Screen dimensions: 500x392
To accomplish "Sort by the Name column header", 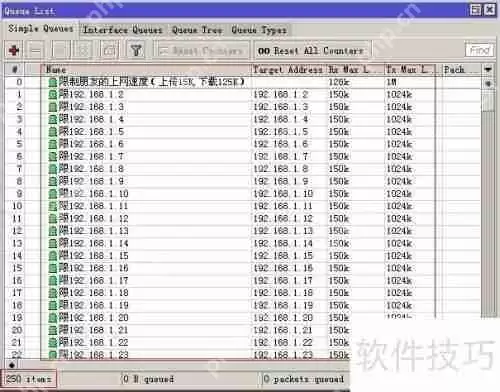I will point(145,69).
